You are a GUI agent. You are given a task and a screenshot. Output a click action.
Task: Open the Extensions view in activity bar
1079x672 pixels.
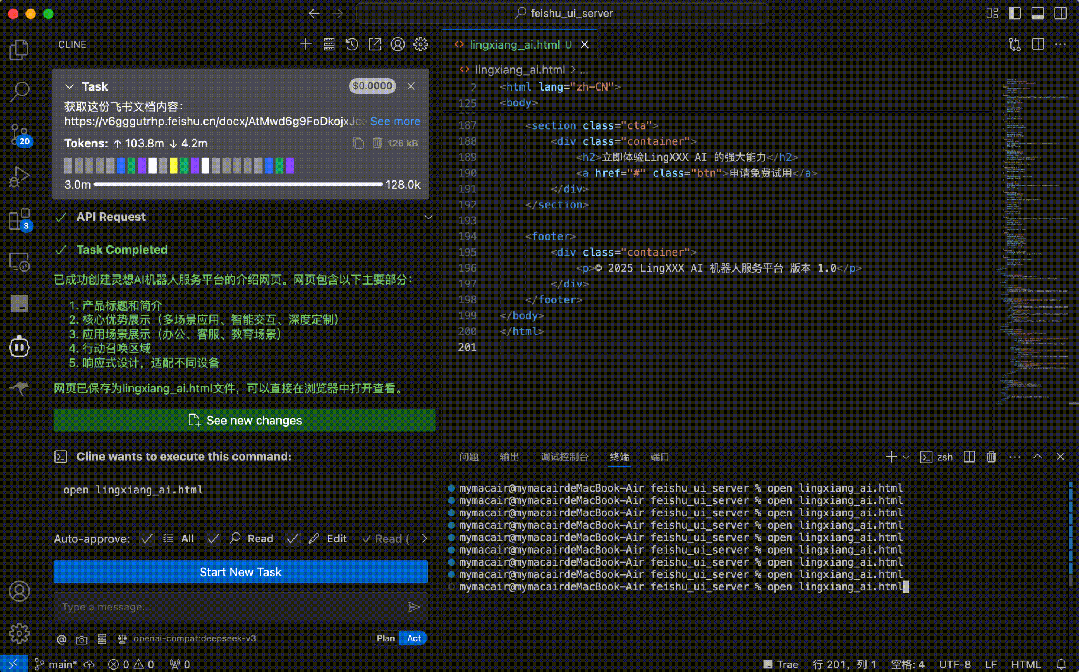click(19, 220)
